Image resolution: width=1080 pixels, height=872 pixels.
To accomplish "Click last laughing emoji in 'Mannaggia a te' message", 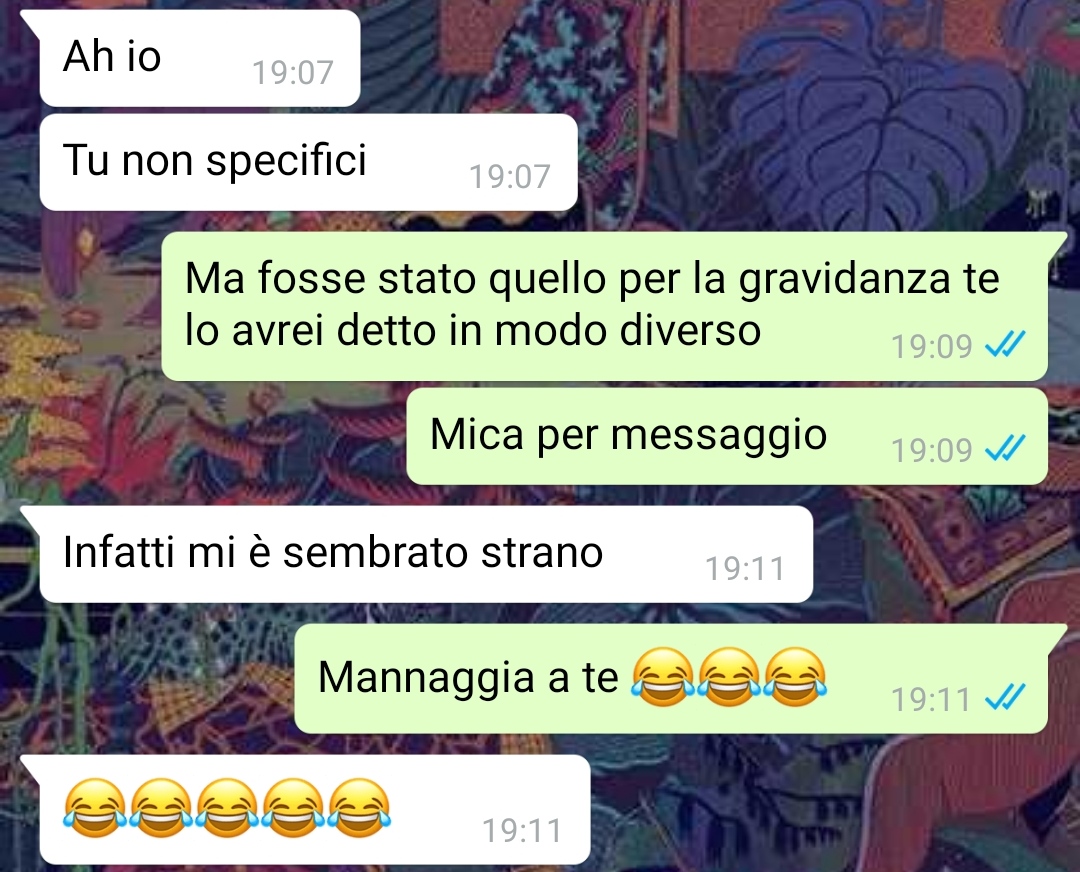I will click(796, 676).
